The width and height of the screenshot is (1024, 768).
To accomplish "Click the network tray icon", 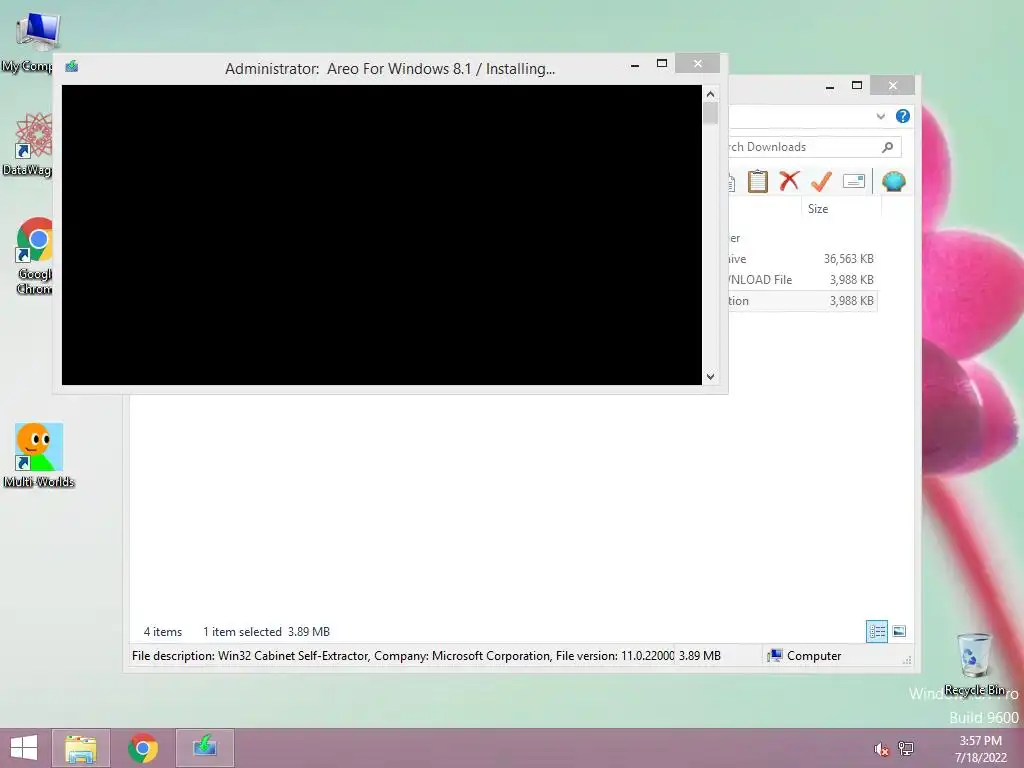I will click(x=906, y=748).
